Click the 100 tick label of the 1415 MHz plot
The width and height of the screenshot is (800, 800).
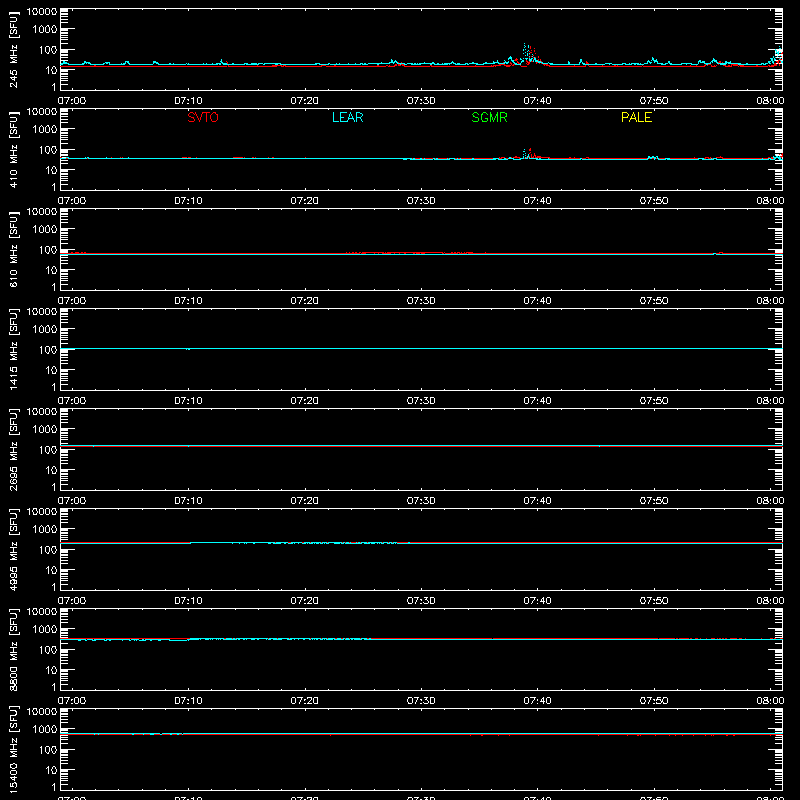tap(48, 350)
